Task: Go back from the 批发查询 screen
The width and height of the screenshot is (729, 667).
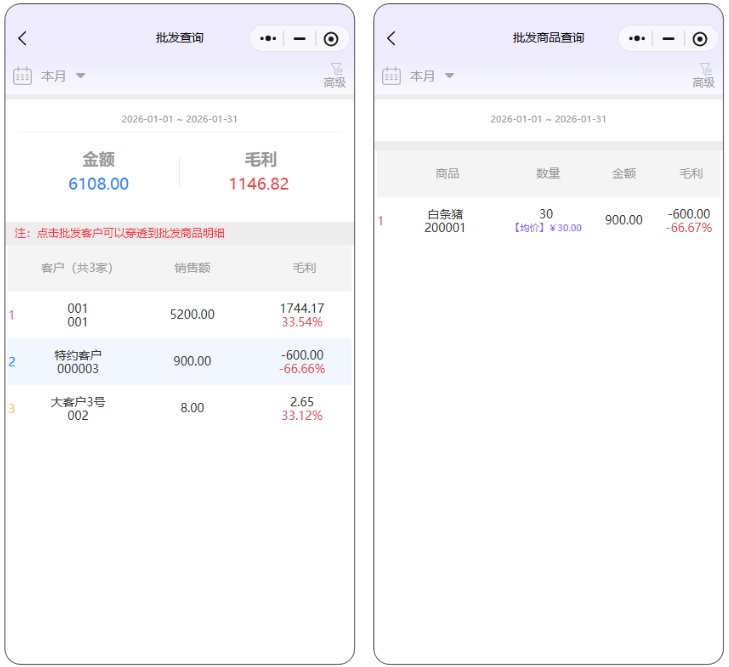Action: pyautogui.click(x=23, y=38)
